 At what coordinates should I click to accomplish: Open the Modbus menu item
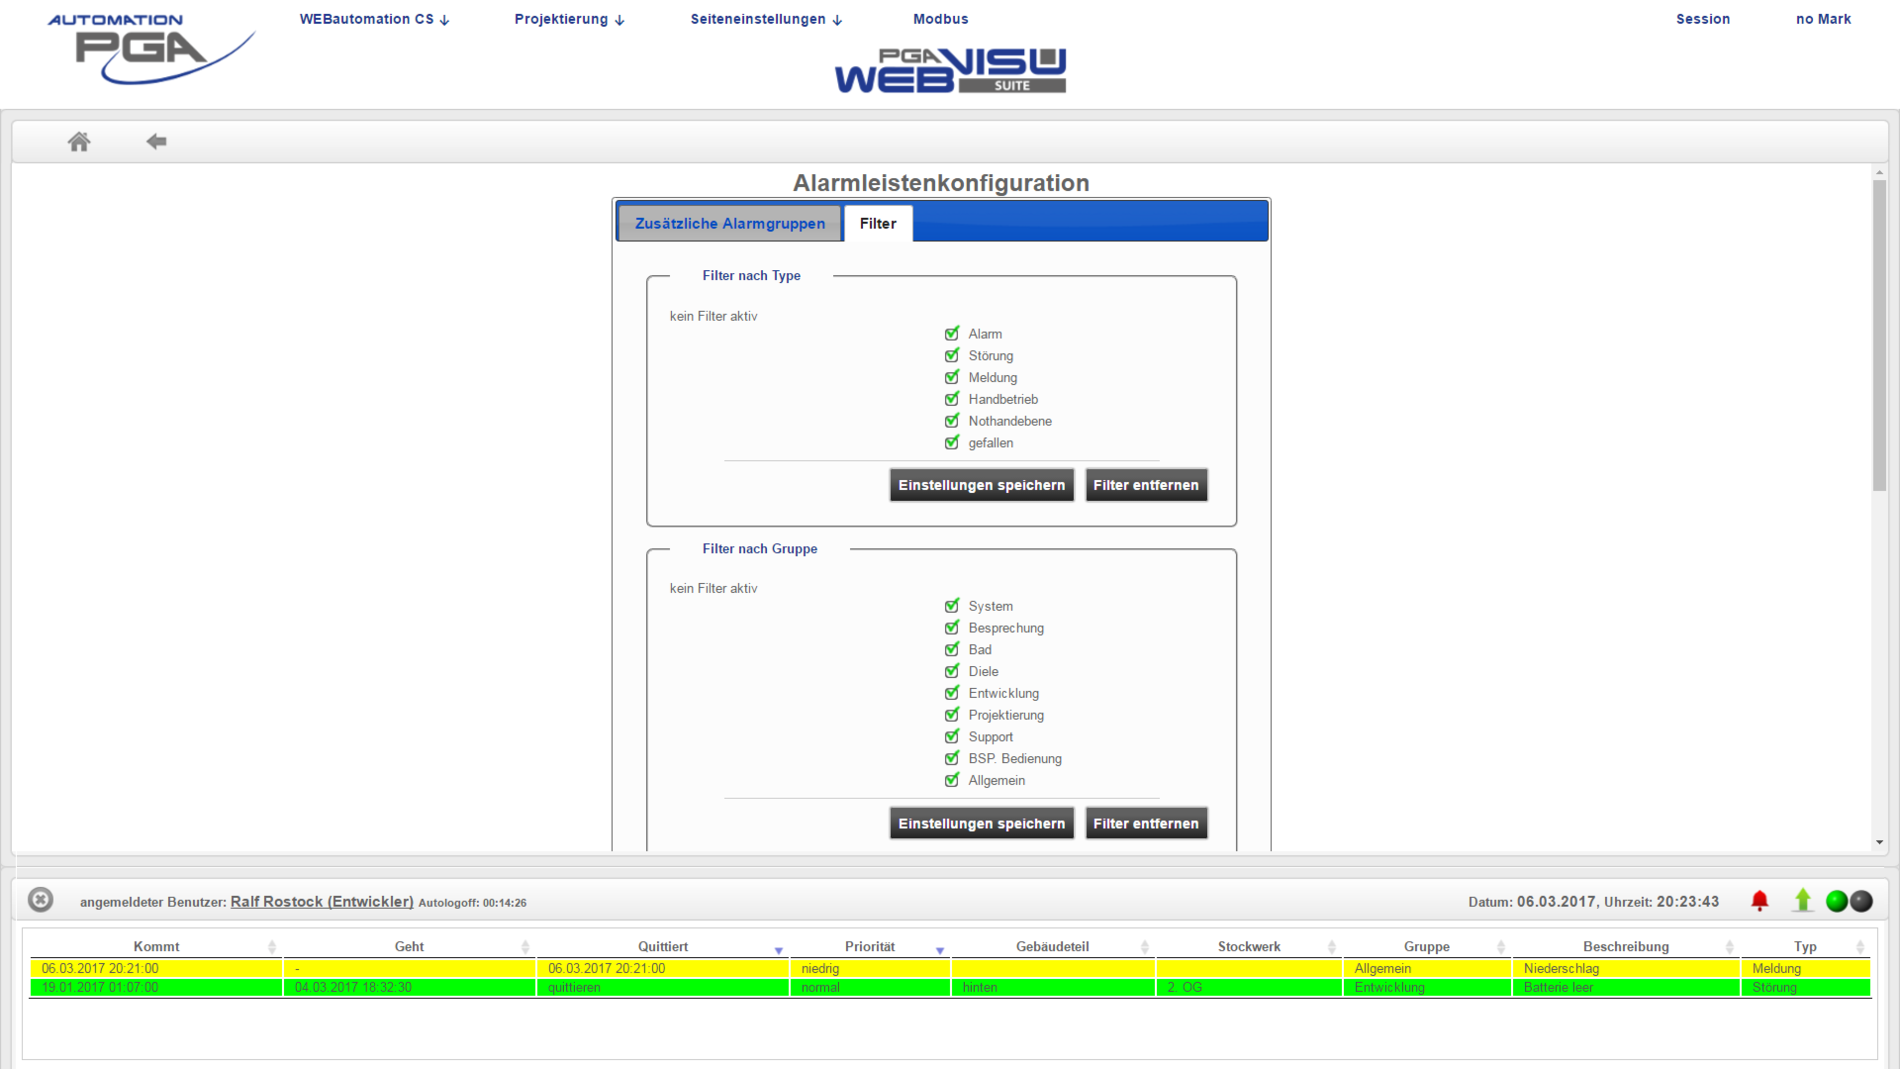(x=940, y=19)
